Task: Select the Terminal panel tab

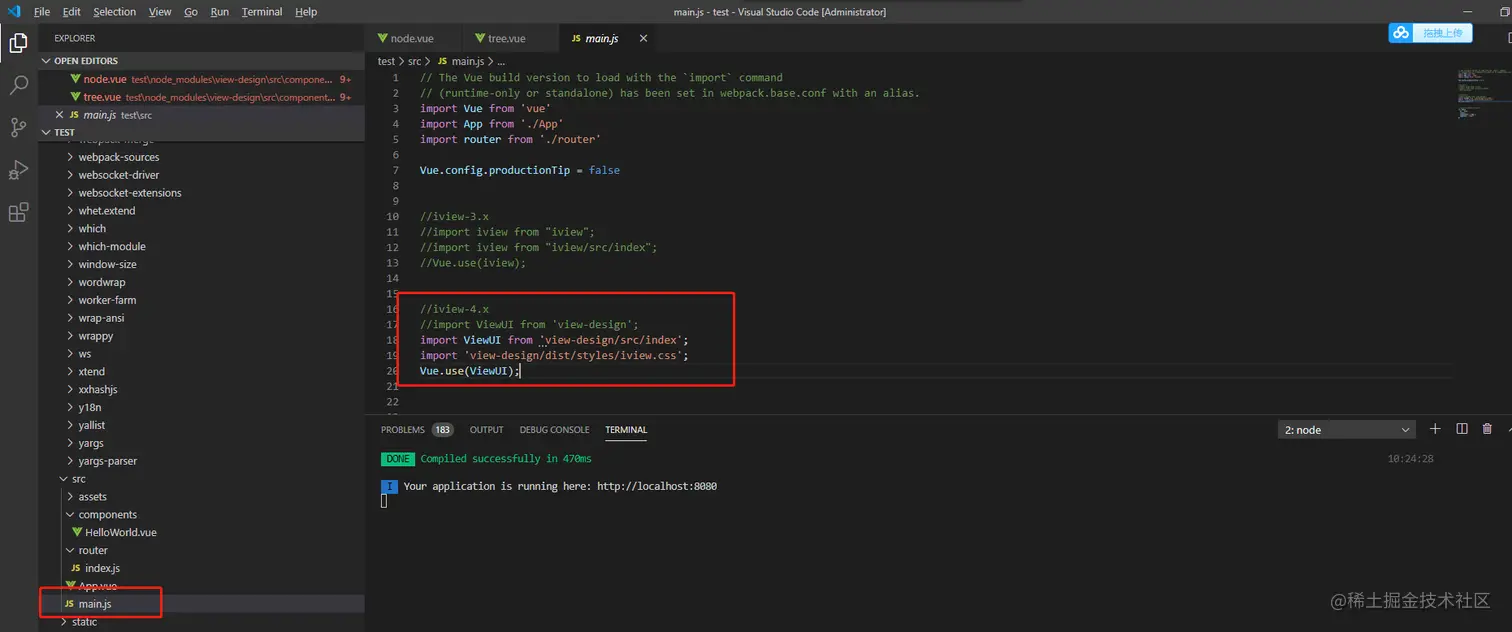Action: (626, 430)
